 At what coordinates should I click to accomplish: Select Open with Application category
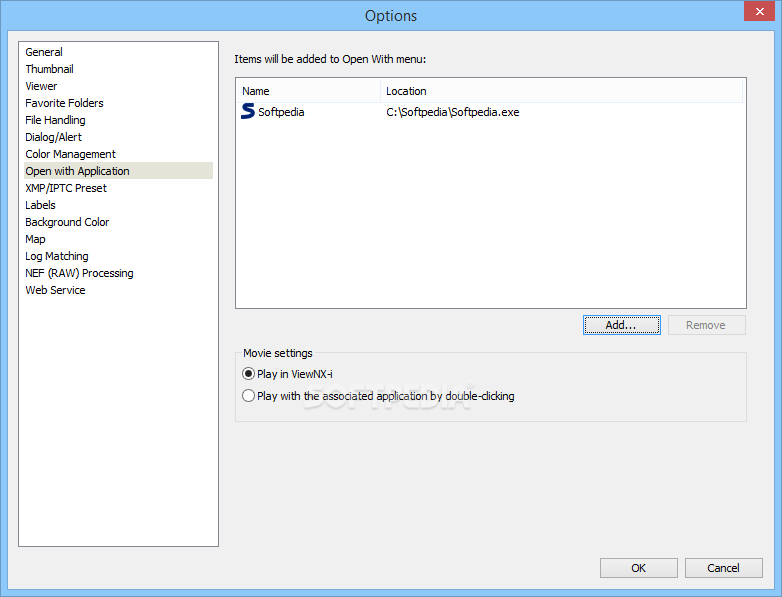119,171
